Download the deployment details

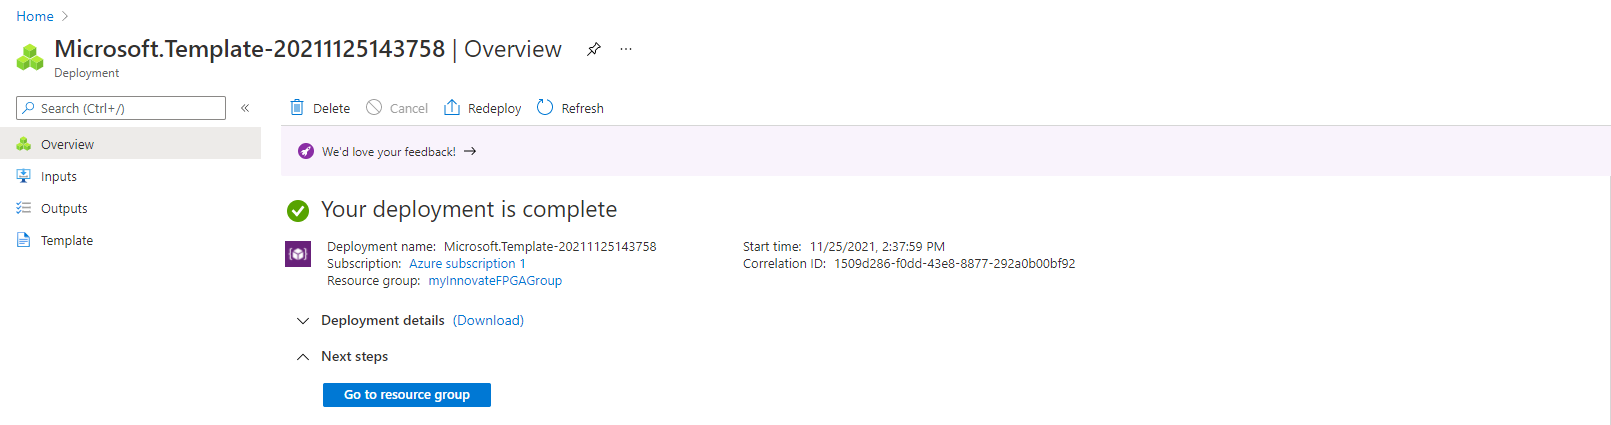488,321
